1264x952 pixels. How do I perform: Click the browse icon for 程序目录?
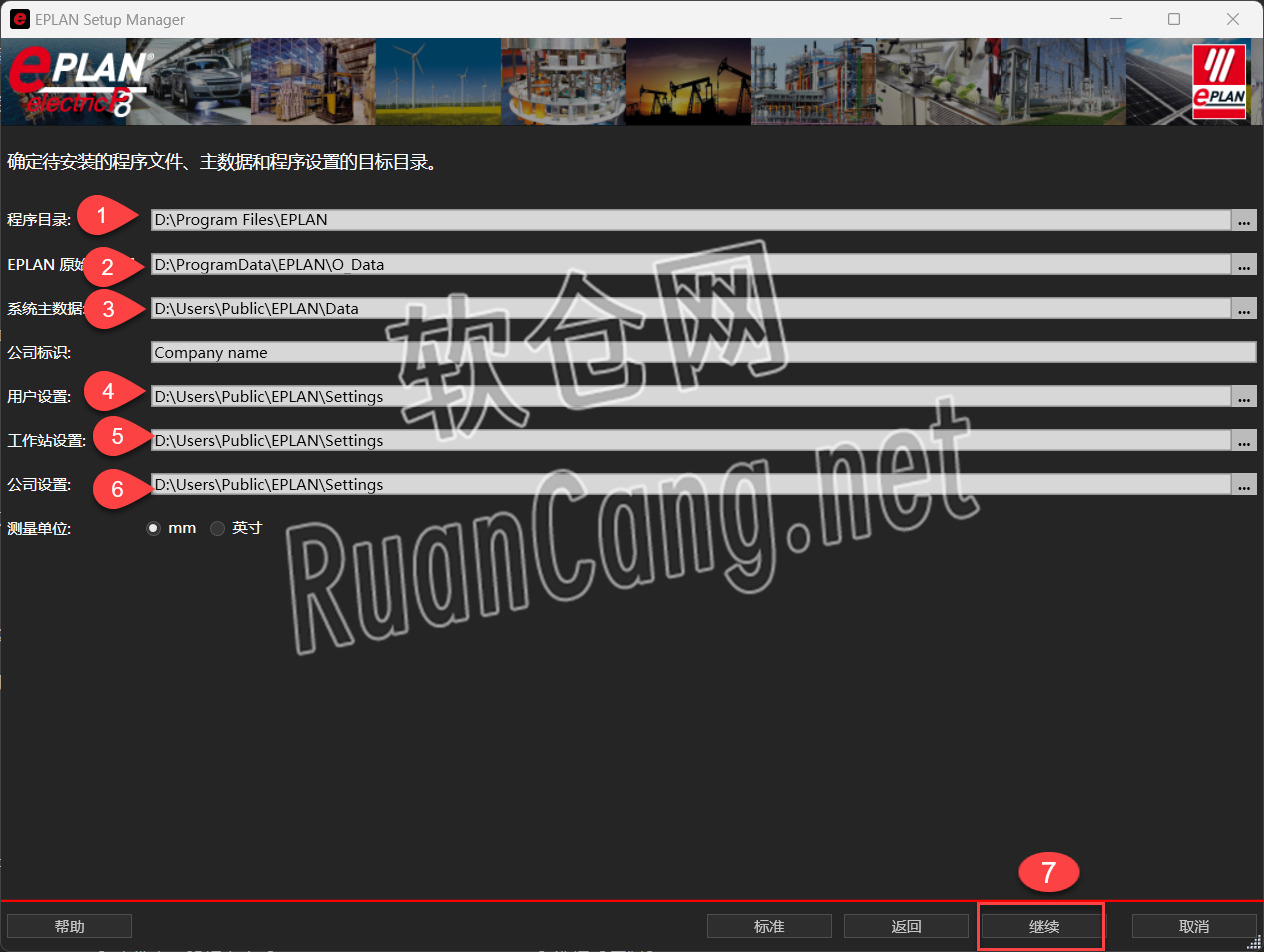pyautogui.click(x=1243, y=221)
